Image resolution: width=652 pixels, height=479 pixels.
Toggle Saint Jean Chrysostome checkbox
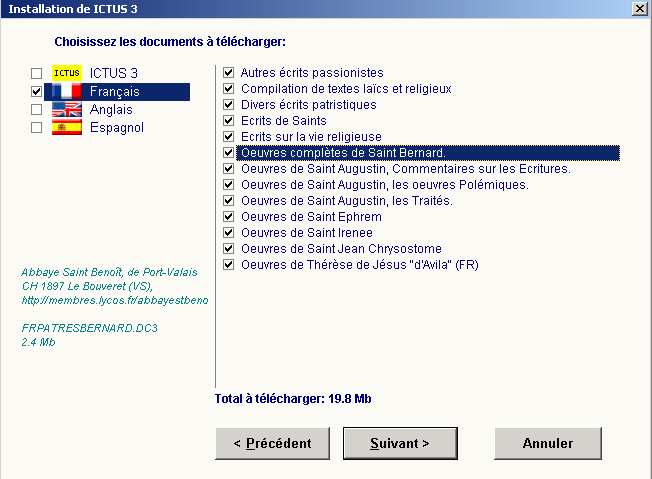[x=228, y=249]
